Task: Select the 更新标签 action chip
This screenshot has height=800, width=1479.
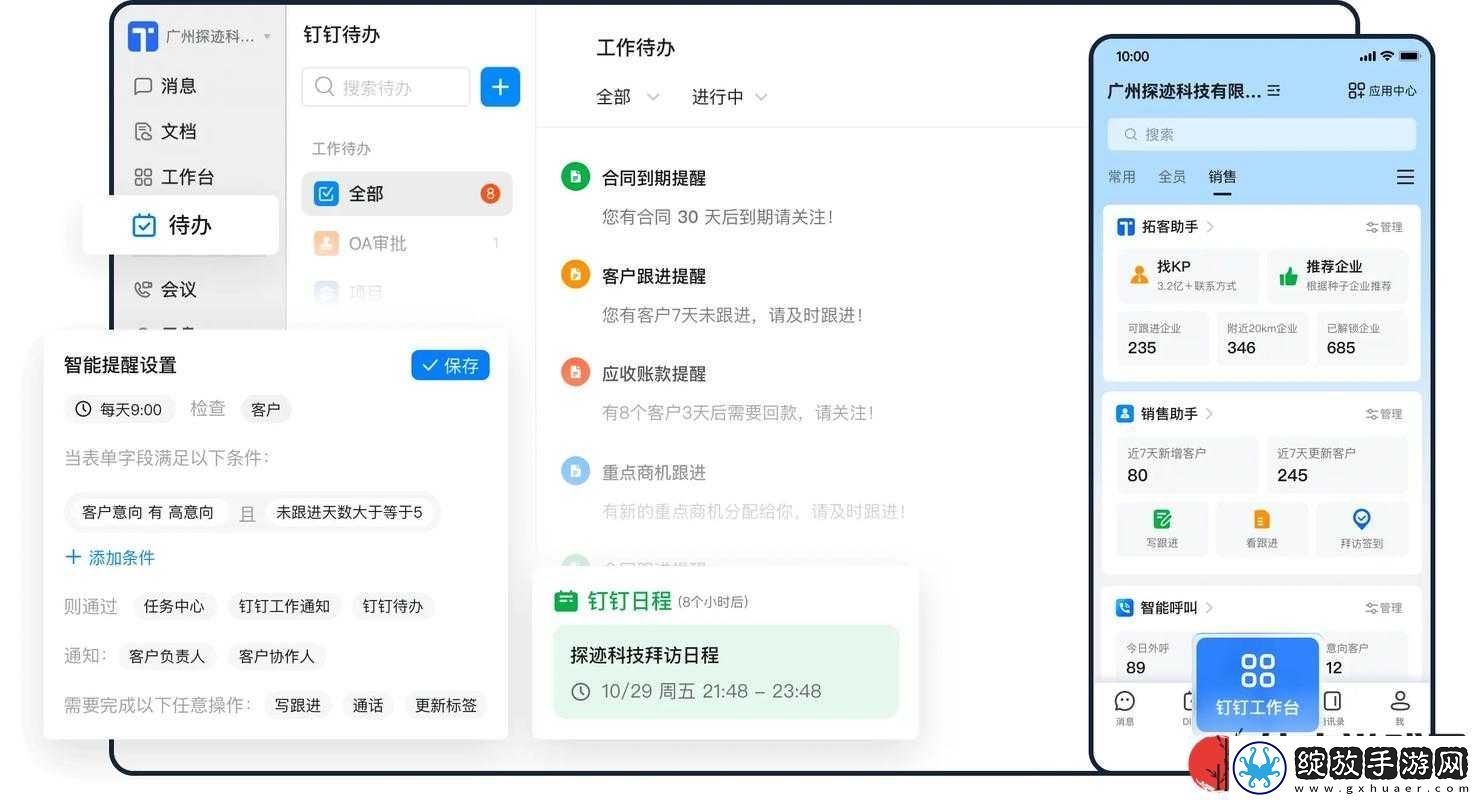Action: click(x=446, y=705)
